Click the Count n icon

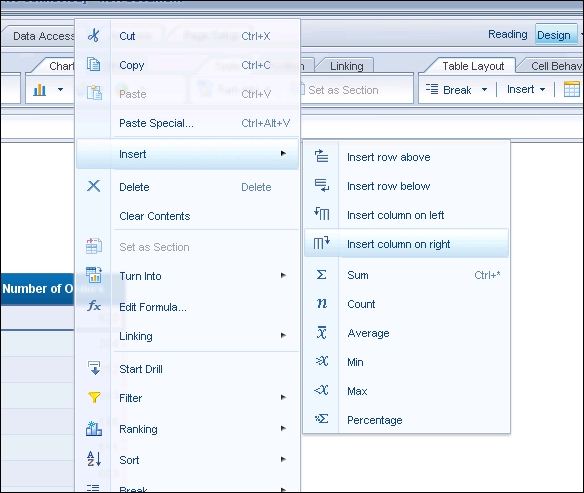[322, 303]
